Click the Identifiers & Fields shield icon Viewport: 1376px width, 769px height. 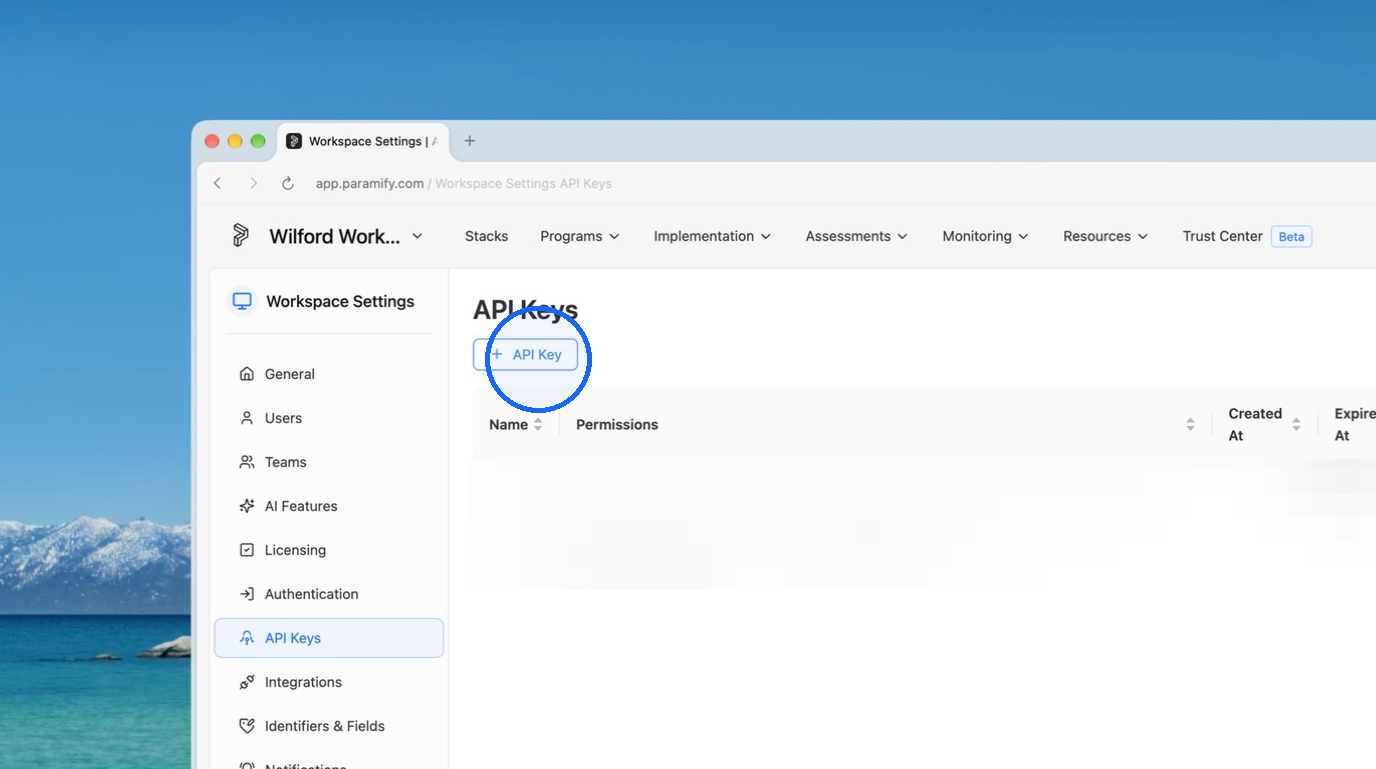click(247, 726)
